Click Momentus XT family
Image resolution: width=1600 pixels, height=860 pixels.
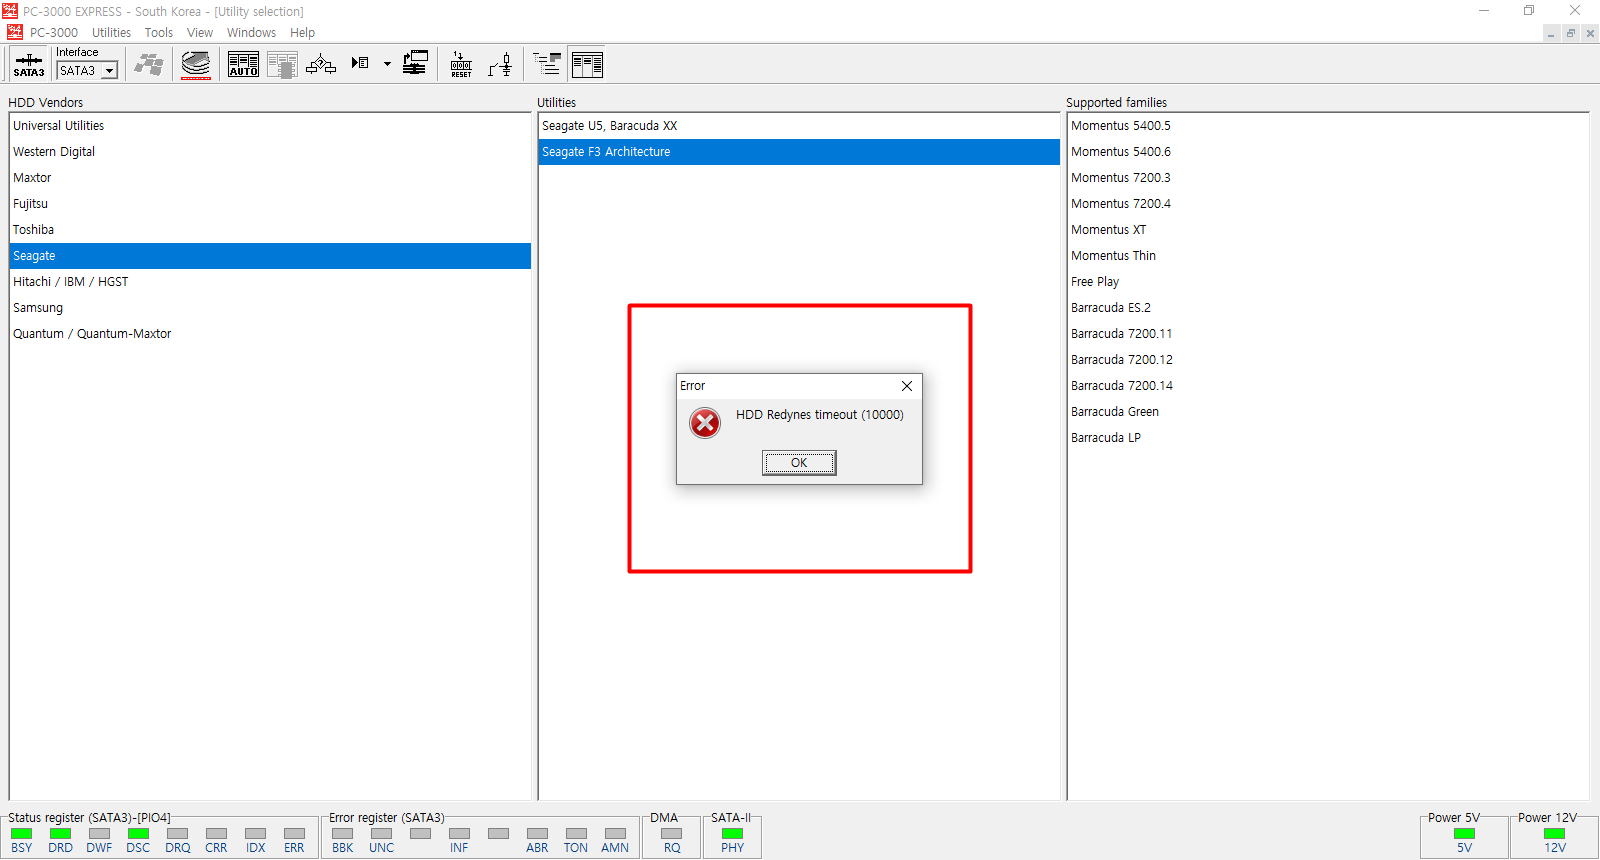(1327, 230)
